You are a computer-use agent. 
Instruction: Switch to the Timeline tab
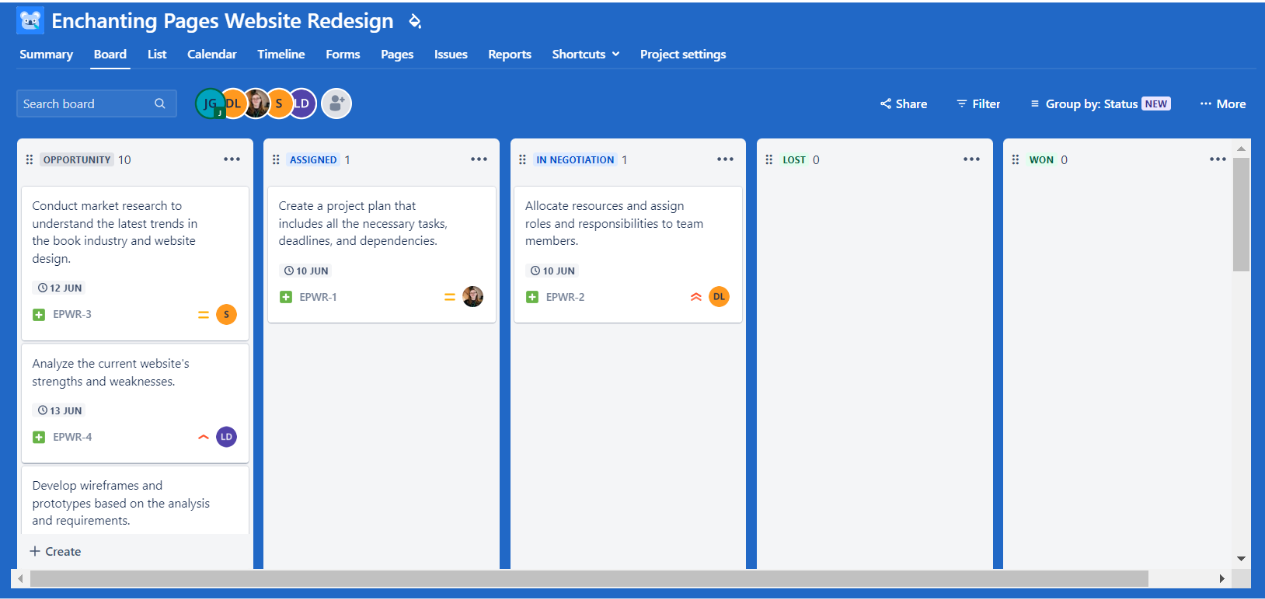(281, 54)
